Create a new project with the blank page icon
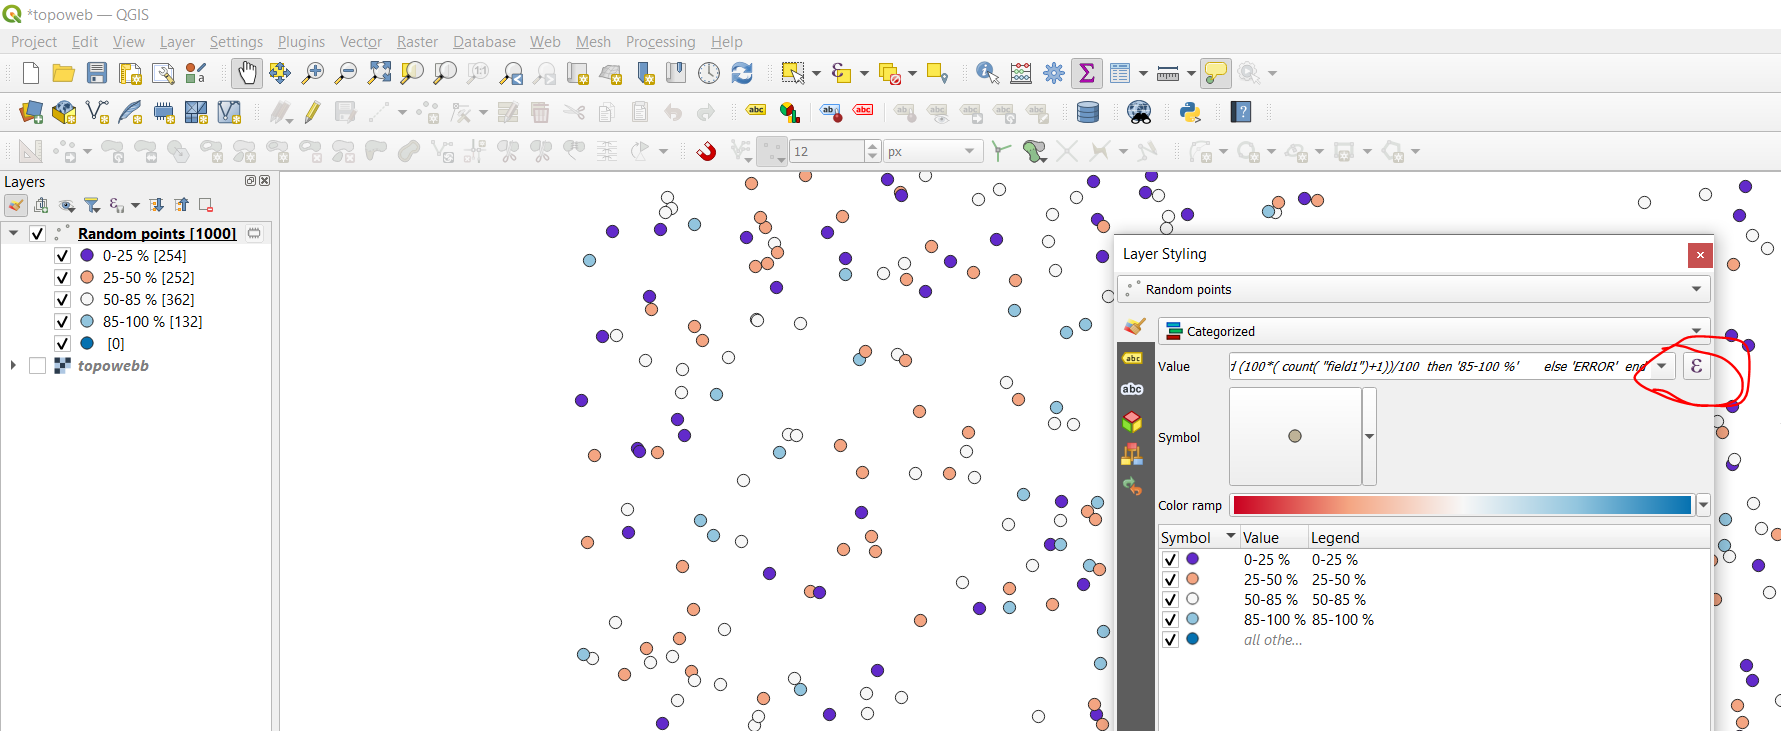The width and height of the screenshot is (1781, 731). pyautogui.click(x=31, y=73)
